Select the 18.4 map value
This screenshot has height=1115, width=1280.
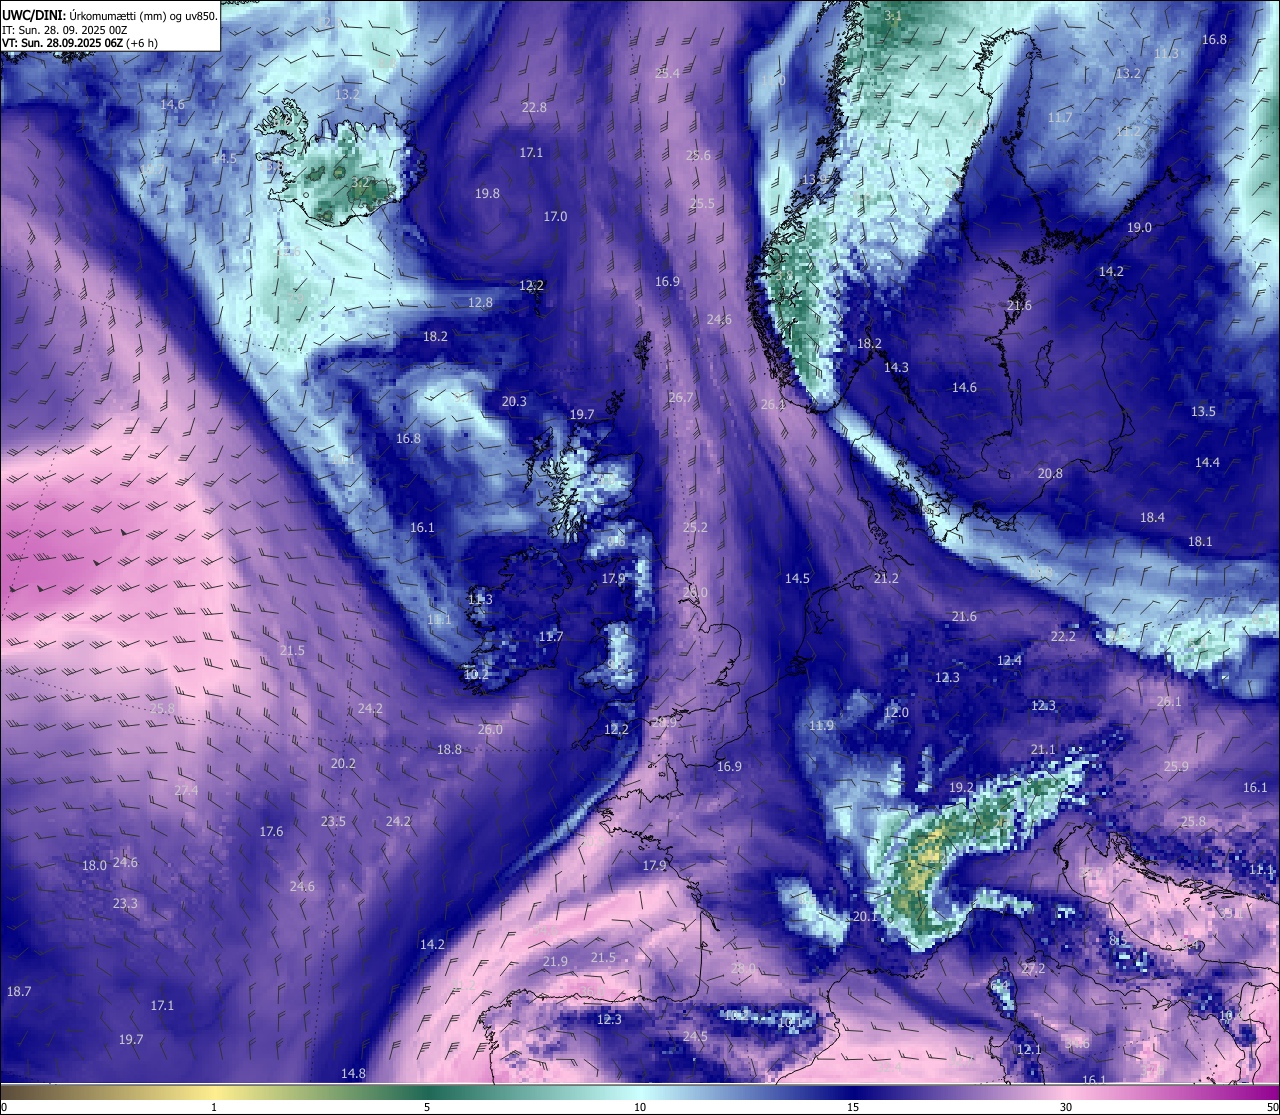[1152, 518]
